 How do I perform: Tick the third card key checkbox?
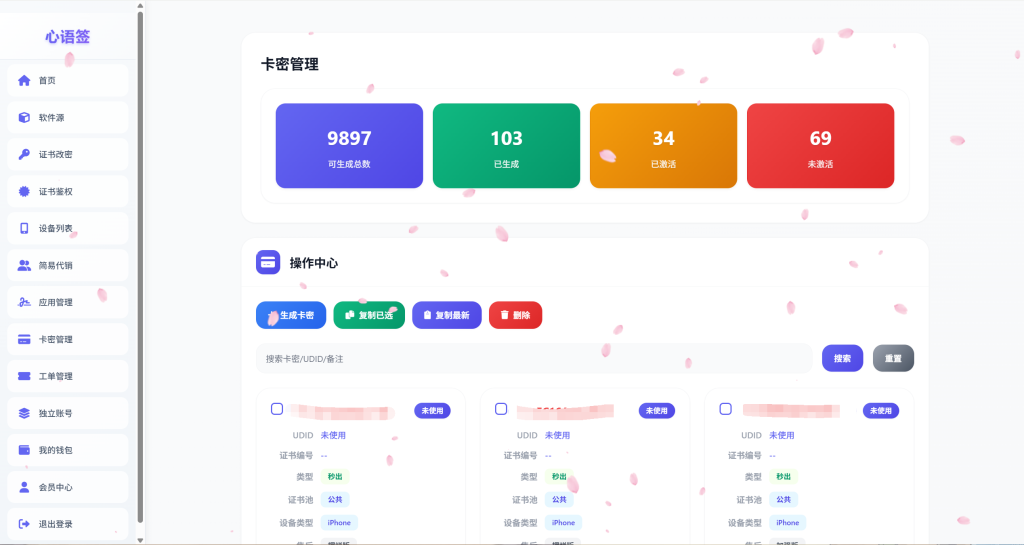tap(726, 409)
